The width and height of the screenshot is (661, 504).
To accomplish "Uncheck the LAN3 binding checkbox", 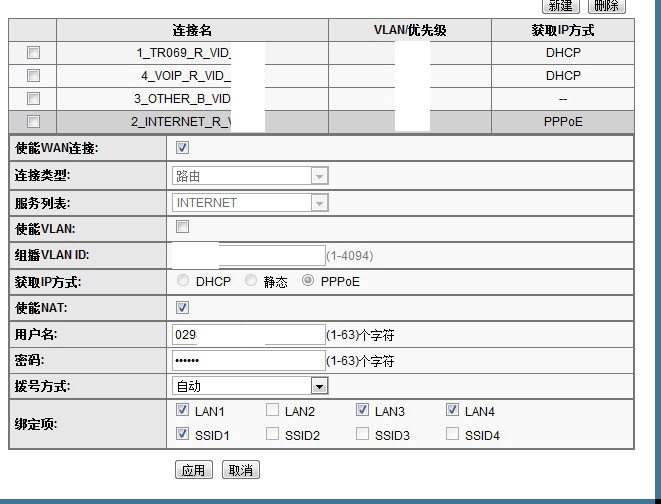I will [x=363, y=410].
